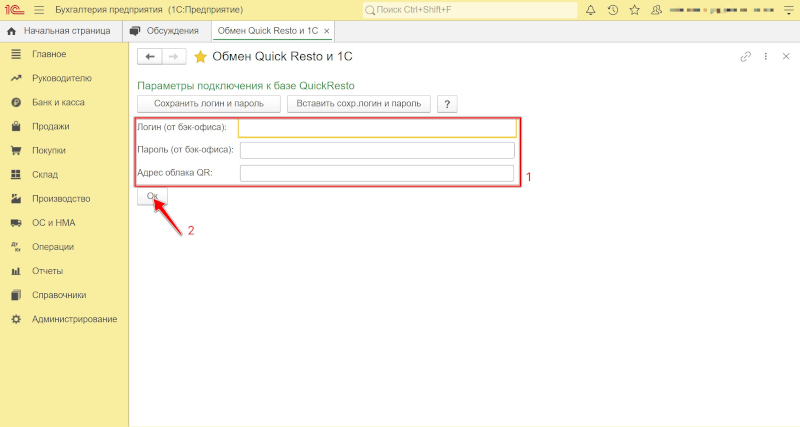Viewport: 800px width, 427px height.
Task: Copy link using the chain icon
Action: pyautogui.click(x=745, y=57)
